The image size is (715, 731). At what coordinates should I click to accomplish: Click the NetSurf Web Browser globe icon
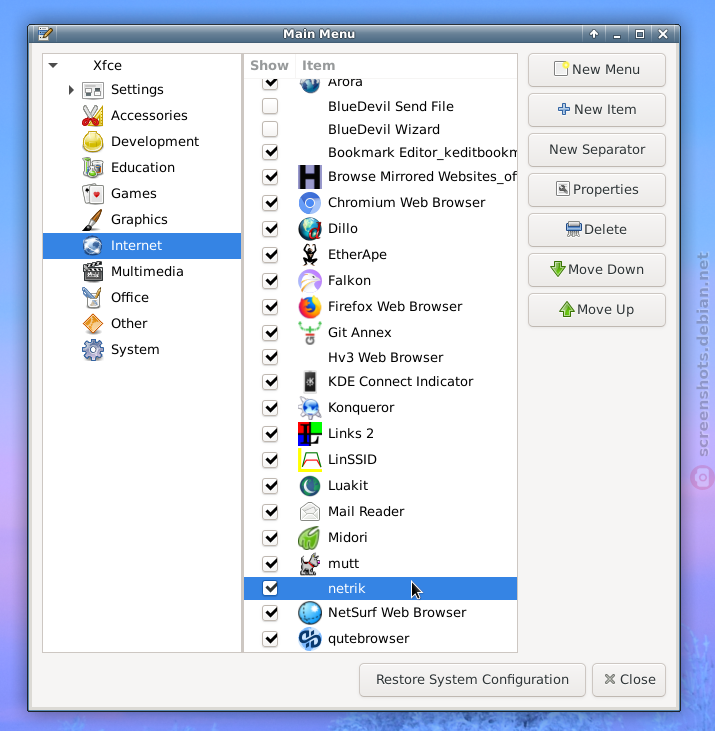[x=310, y=613]
